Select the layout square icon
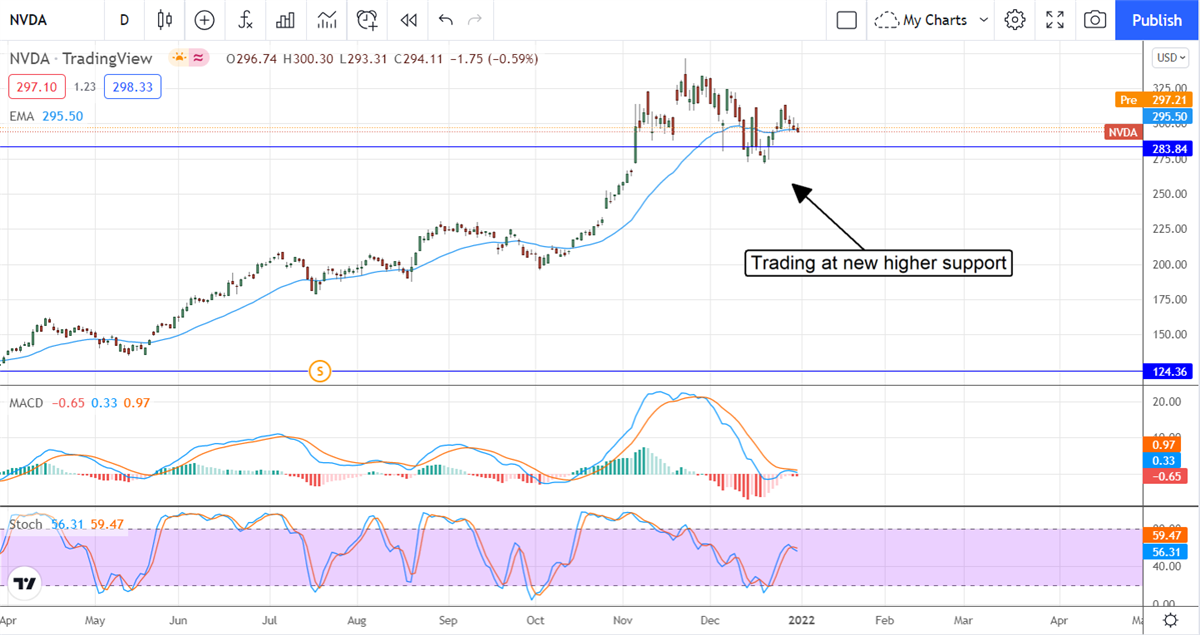Viewport: 1200px width, 635px height. point(847,20)
